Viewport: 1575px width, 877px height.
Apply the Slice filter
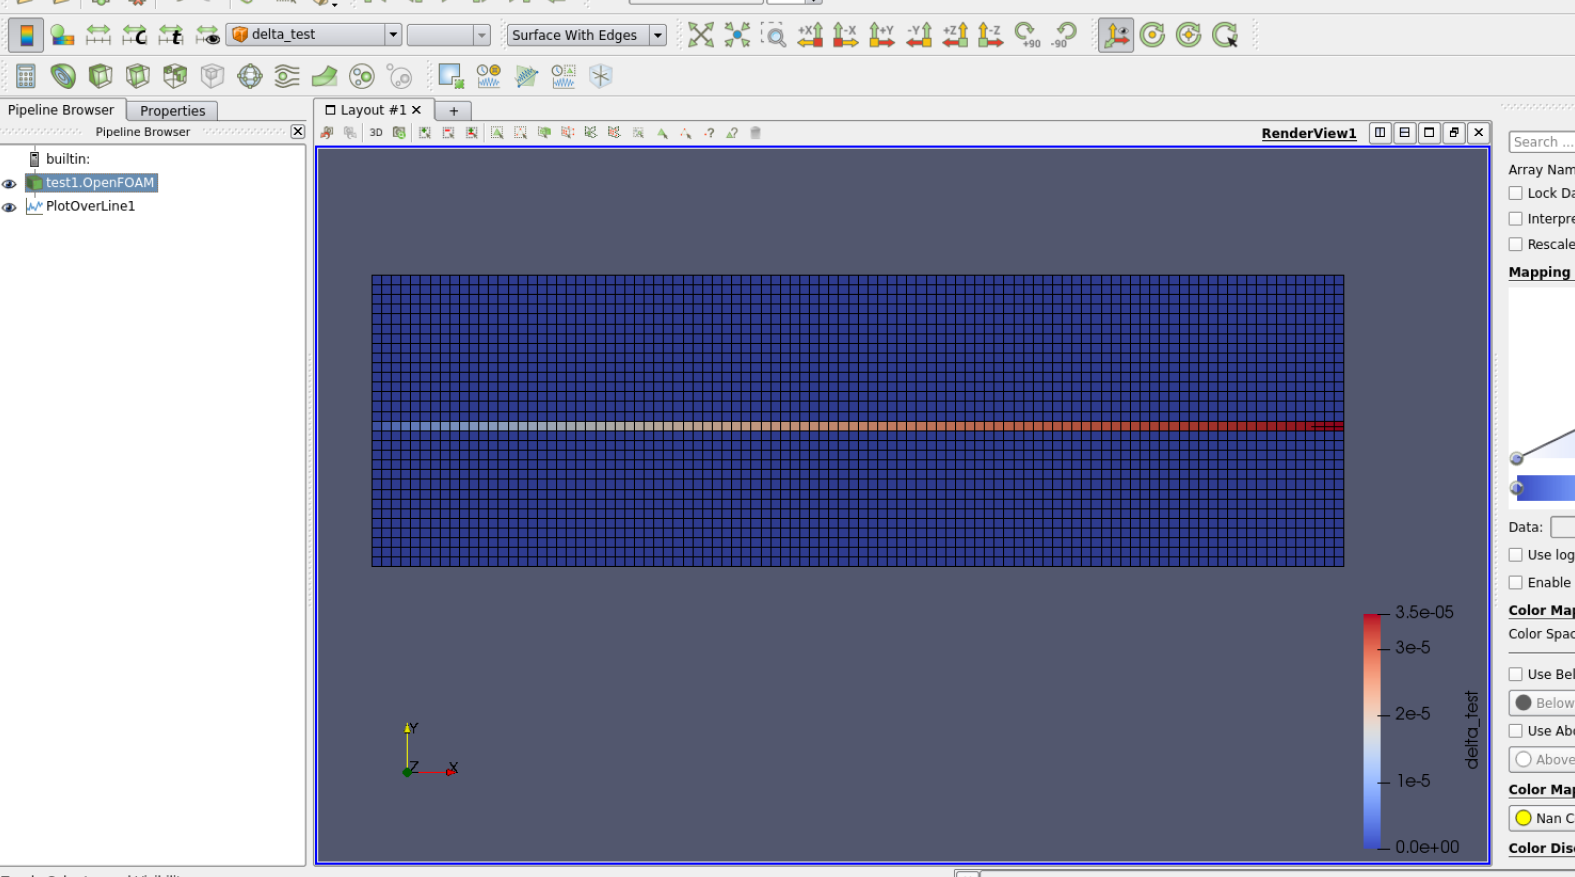[x=137, y=76]
